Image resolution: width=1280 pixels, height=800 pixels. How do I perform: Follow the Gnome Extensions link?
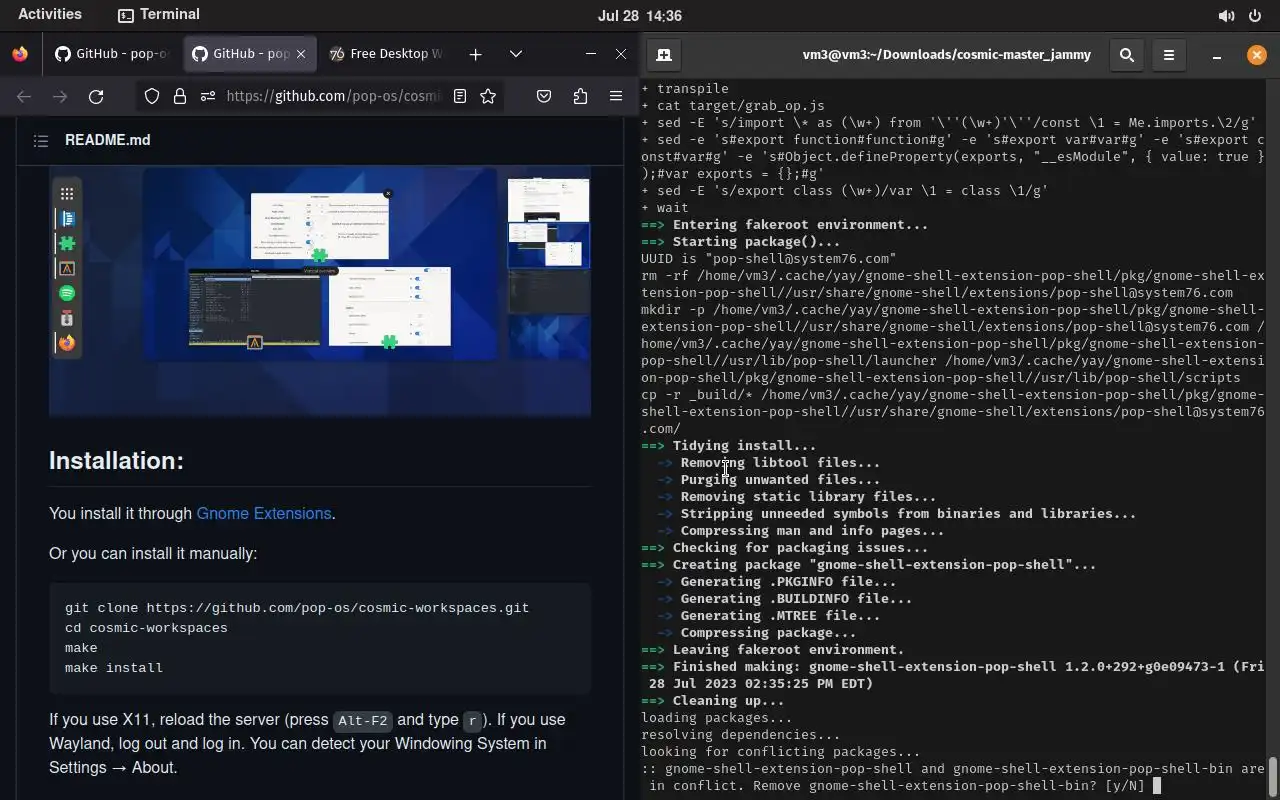[264, 513]
